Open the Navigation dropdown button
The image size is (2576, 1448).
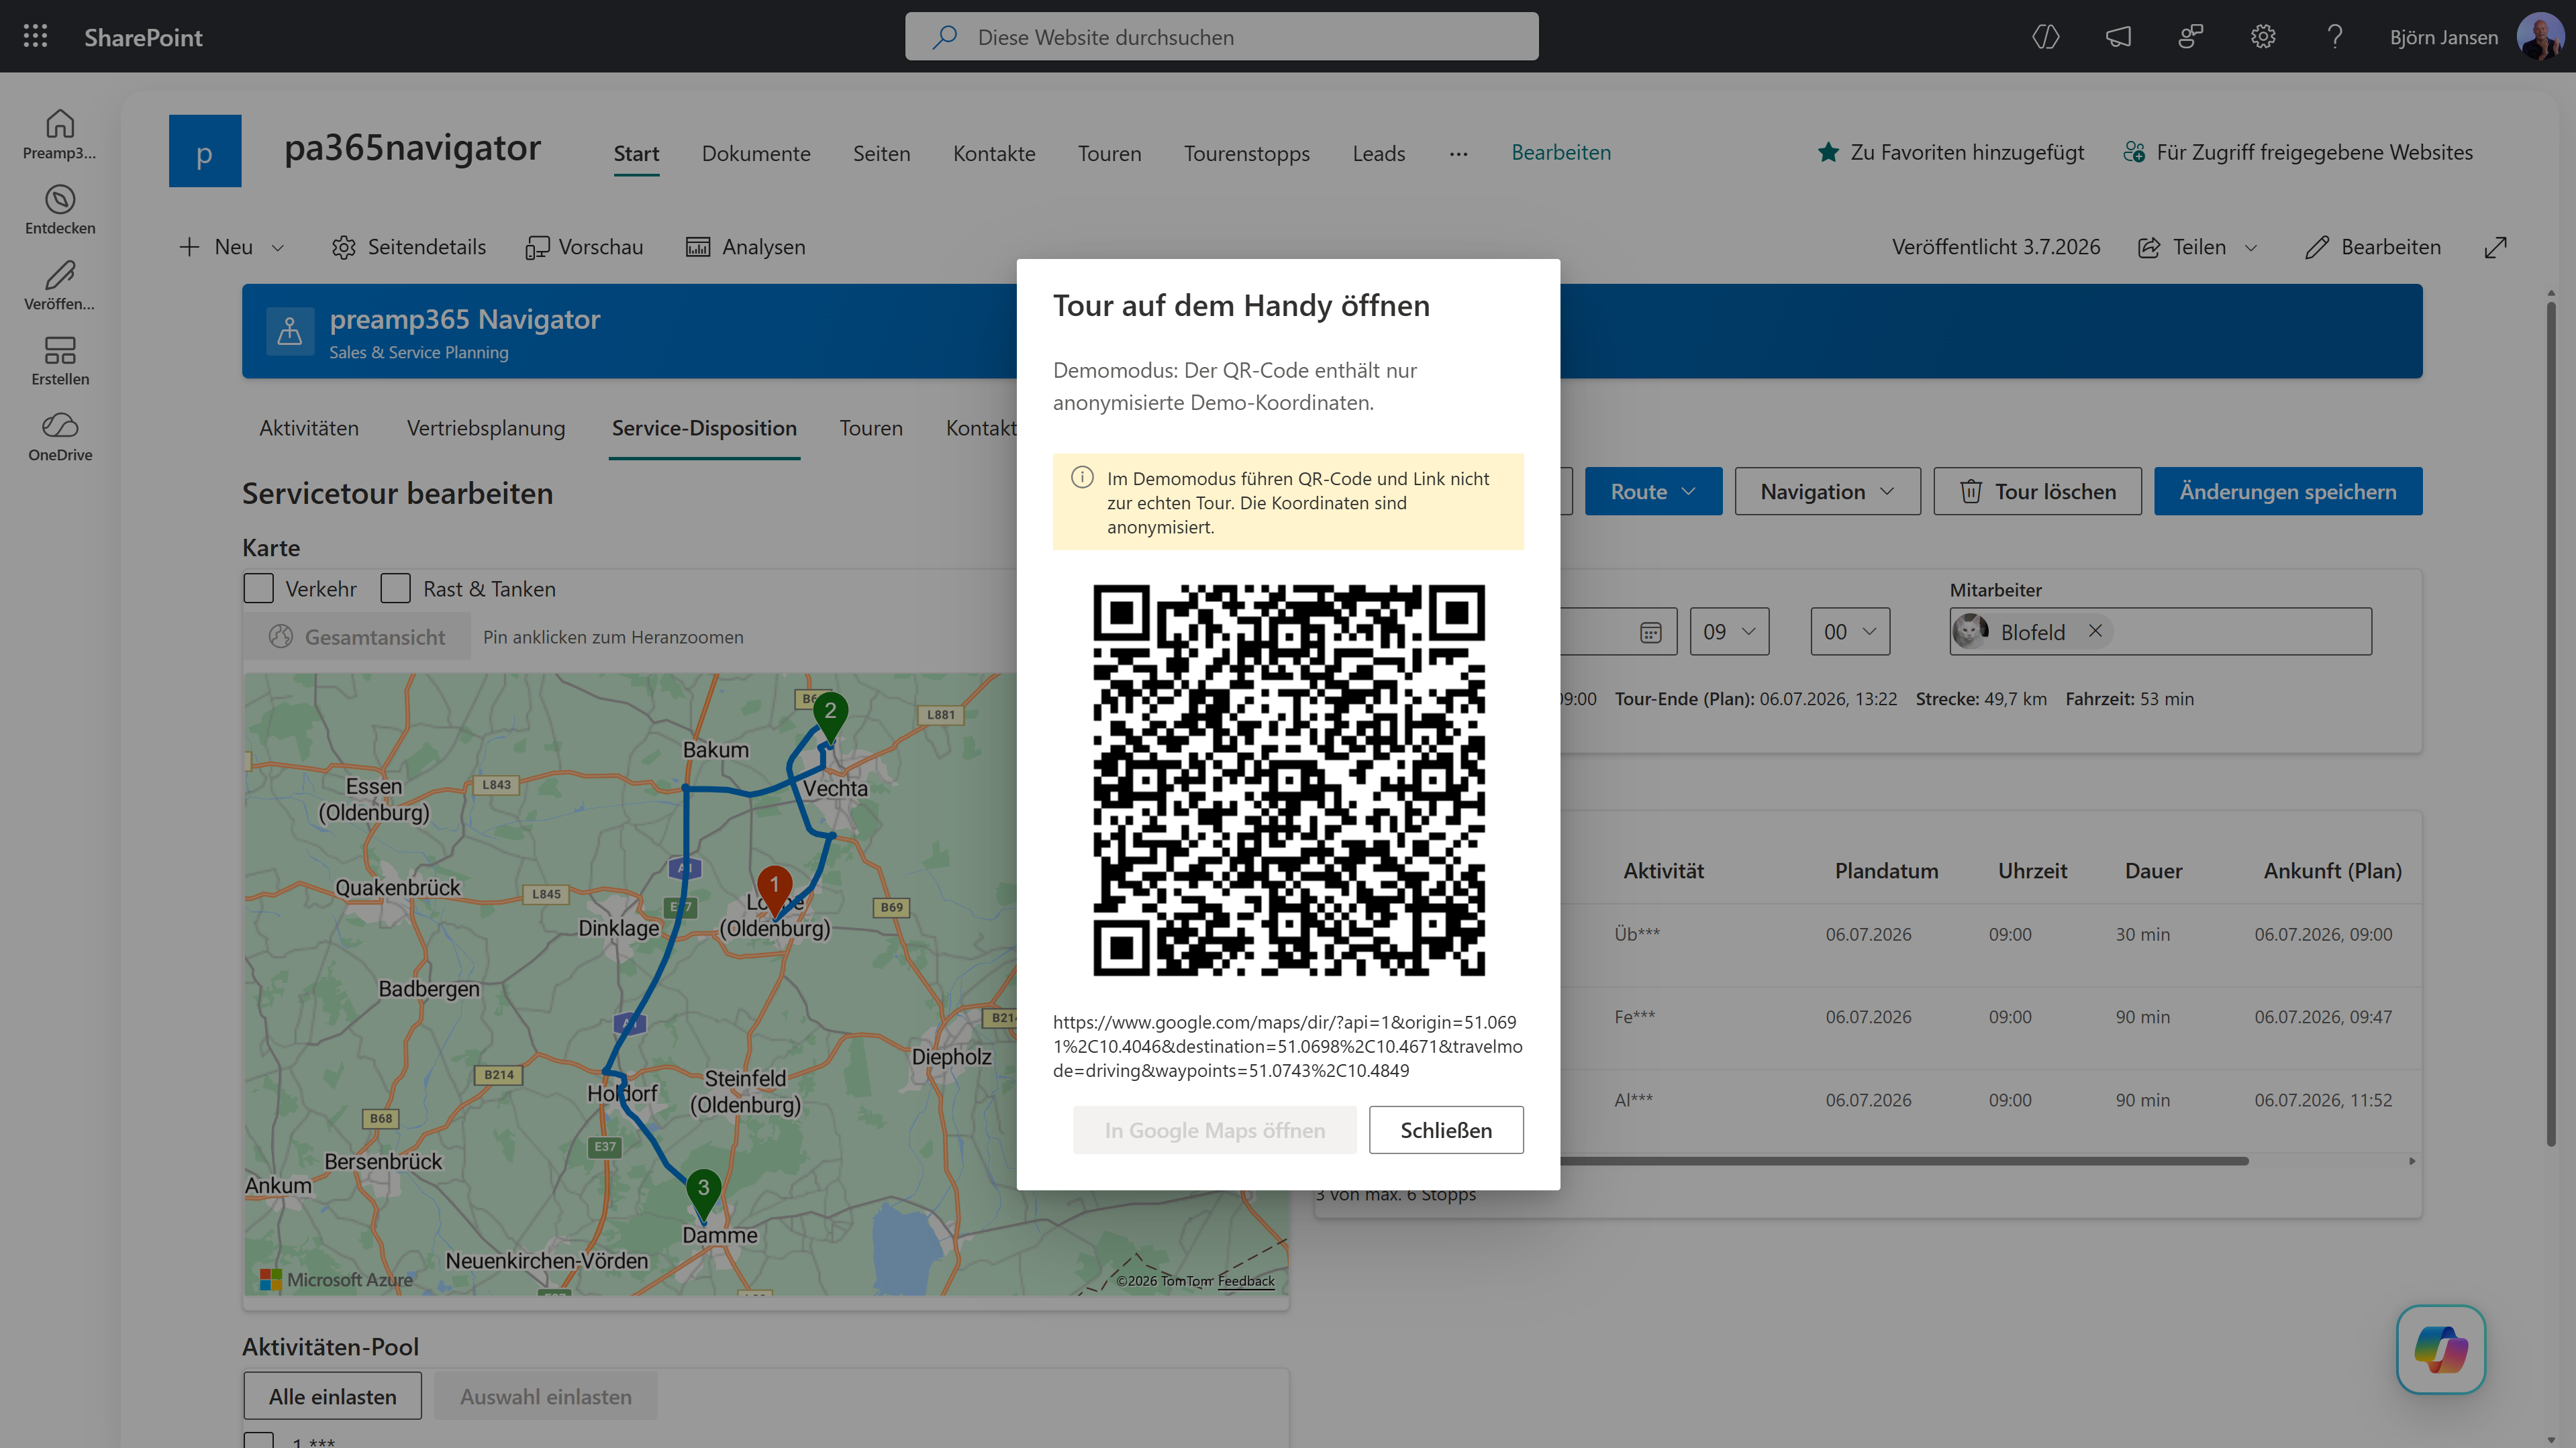(1827, 491)
